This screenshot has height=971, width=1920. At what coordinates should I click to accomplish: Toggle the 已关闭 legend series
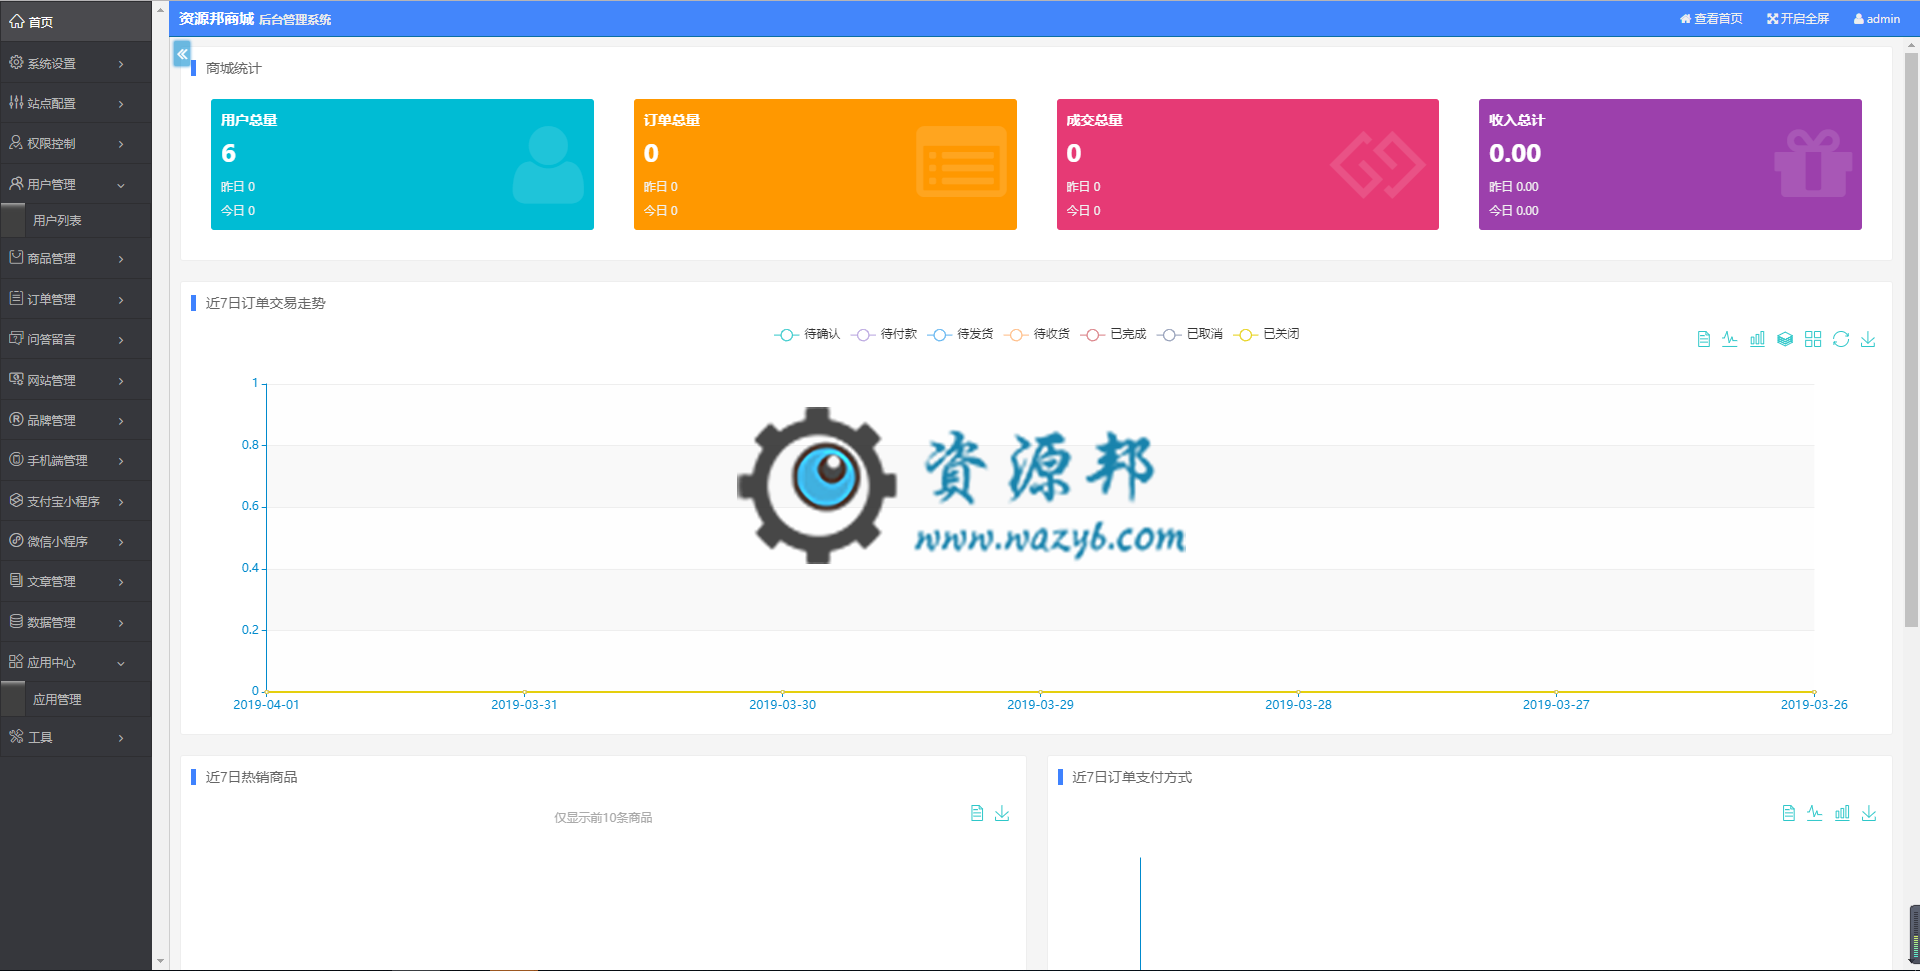[x=1266, y=334]
